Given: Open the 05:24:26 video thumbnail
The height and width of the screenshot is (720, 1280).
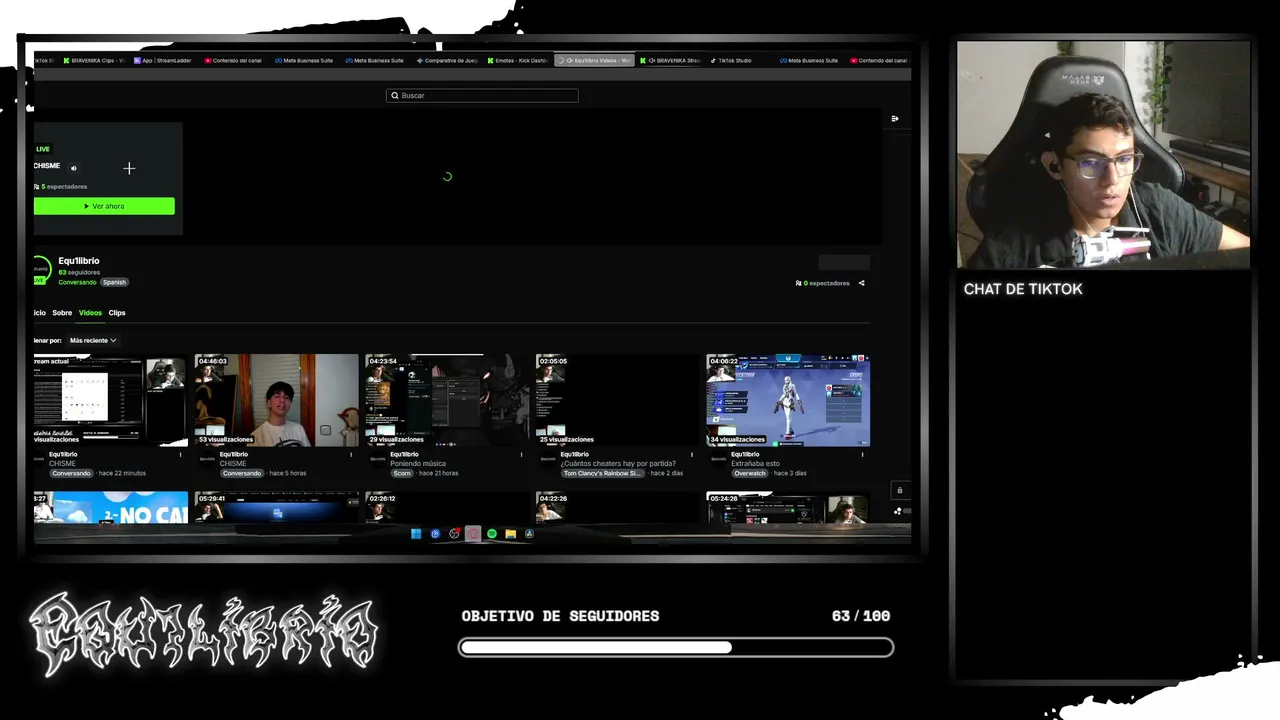Looking at the screenshot, I should click(x=788, y=507).
